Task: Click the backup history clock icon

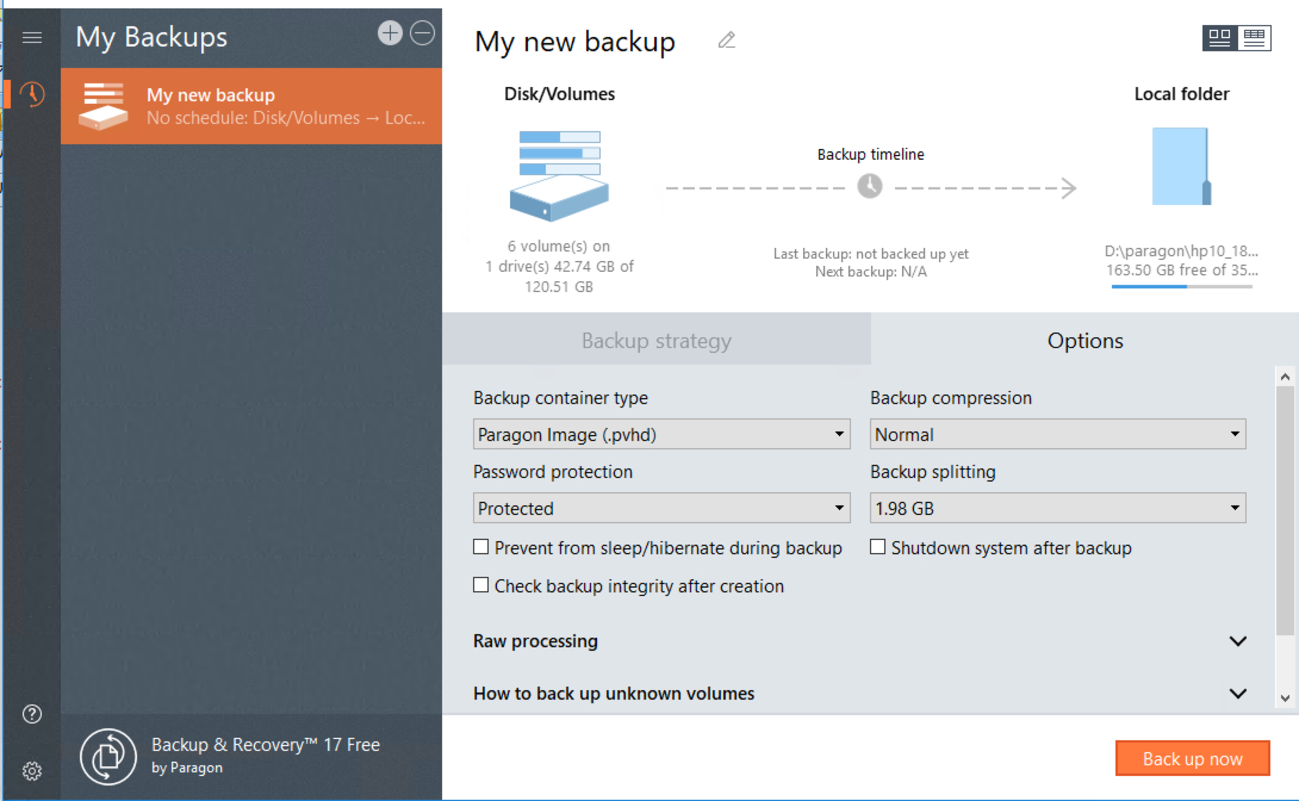Action: [x=32, y=95]
